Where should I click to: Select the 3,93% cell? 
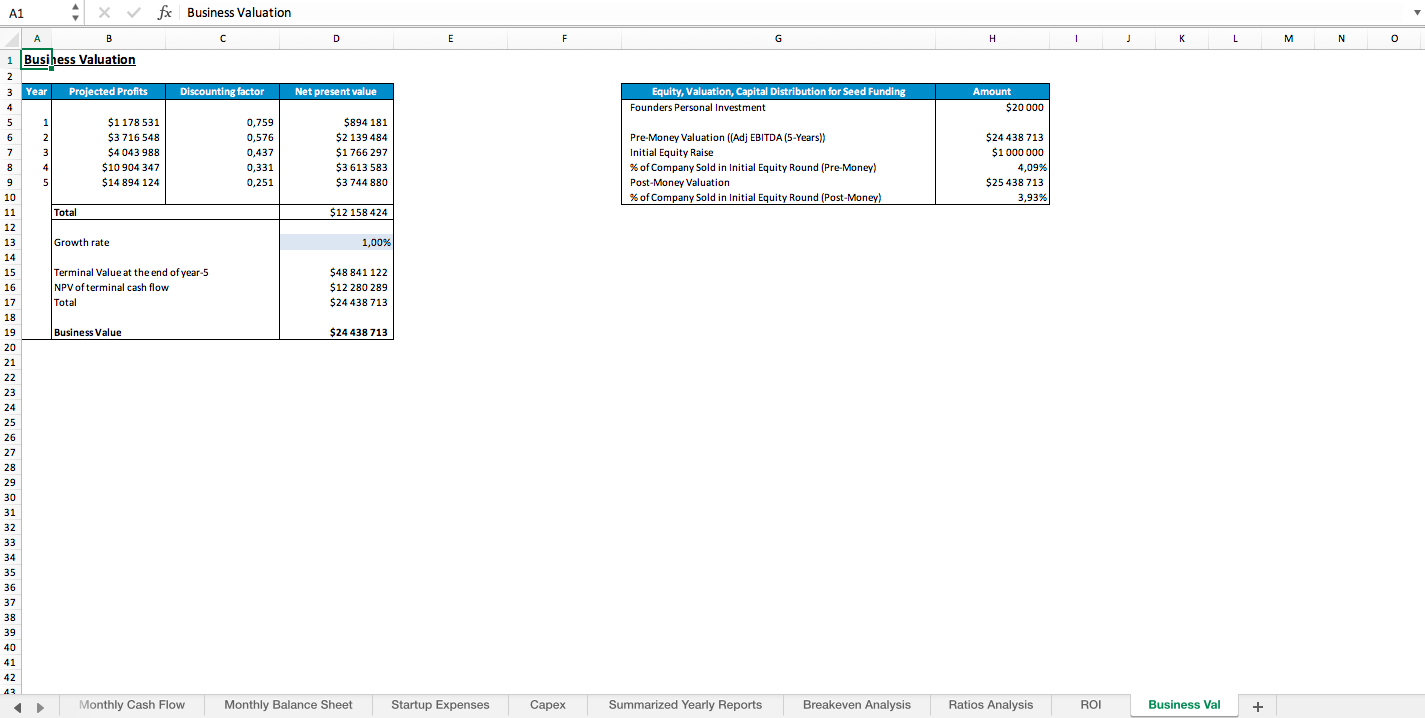[992, 197]
